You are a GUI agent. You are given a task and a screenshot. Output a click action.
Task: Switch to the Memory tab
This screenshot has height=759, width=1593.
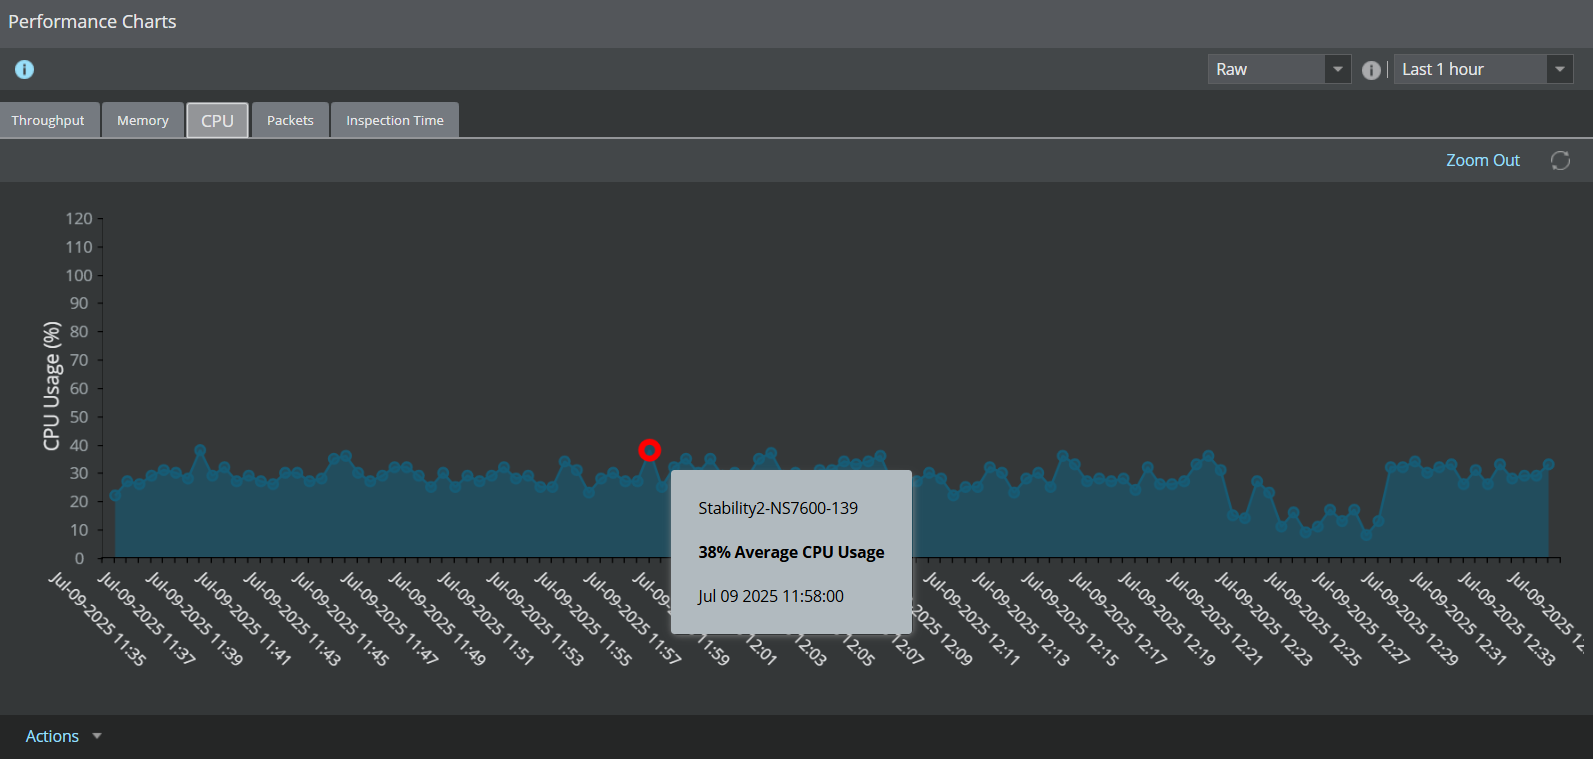point(143,120)
